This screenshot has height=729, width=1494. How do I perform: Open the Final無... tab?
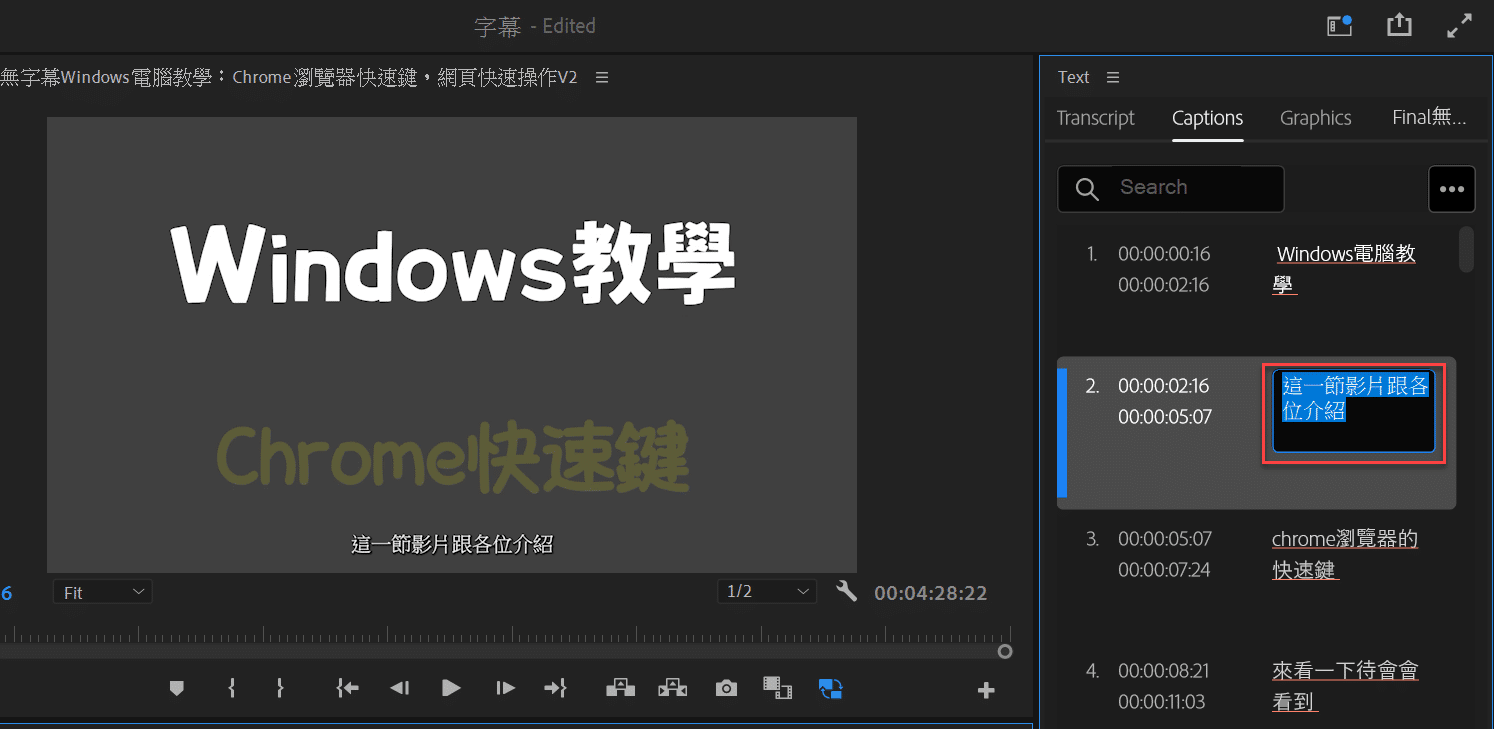1430,118
